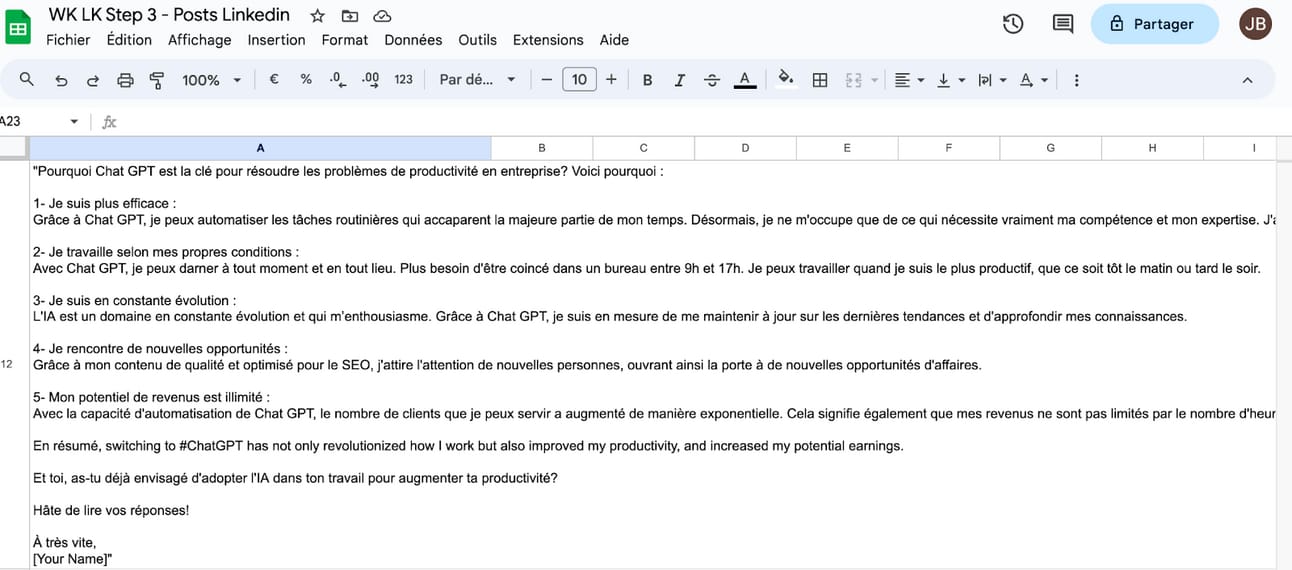
Task: Open text rotation dropdown
Action: [x=1033, y=80]
